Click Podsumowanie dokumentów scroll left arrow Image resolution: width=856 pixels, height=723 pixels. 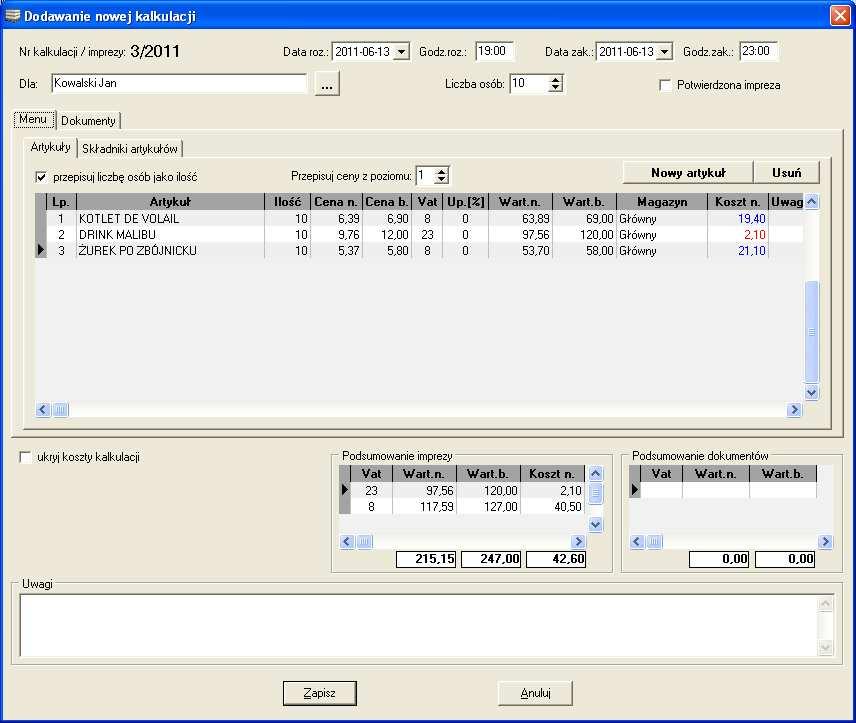point(637,542)
